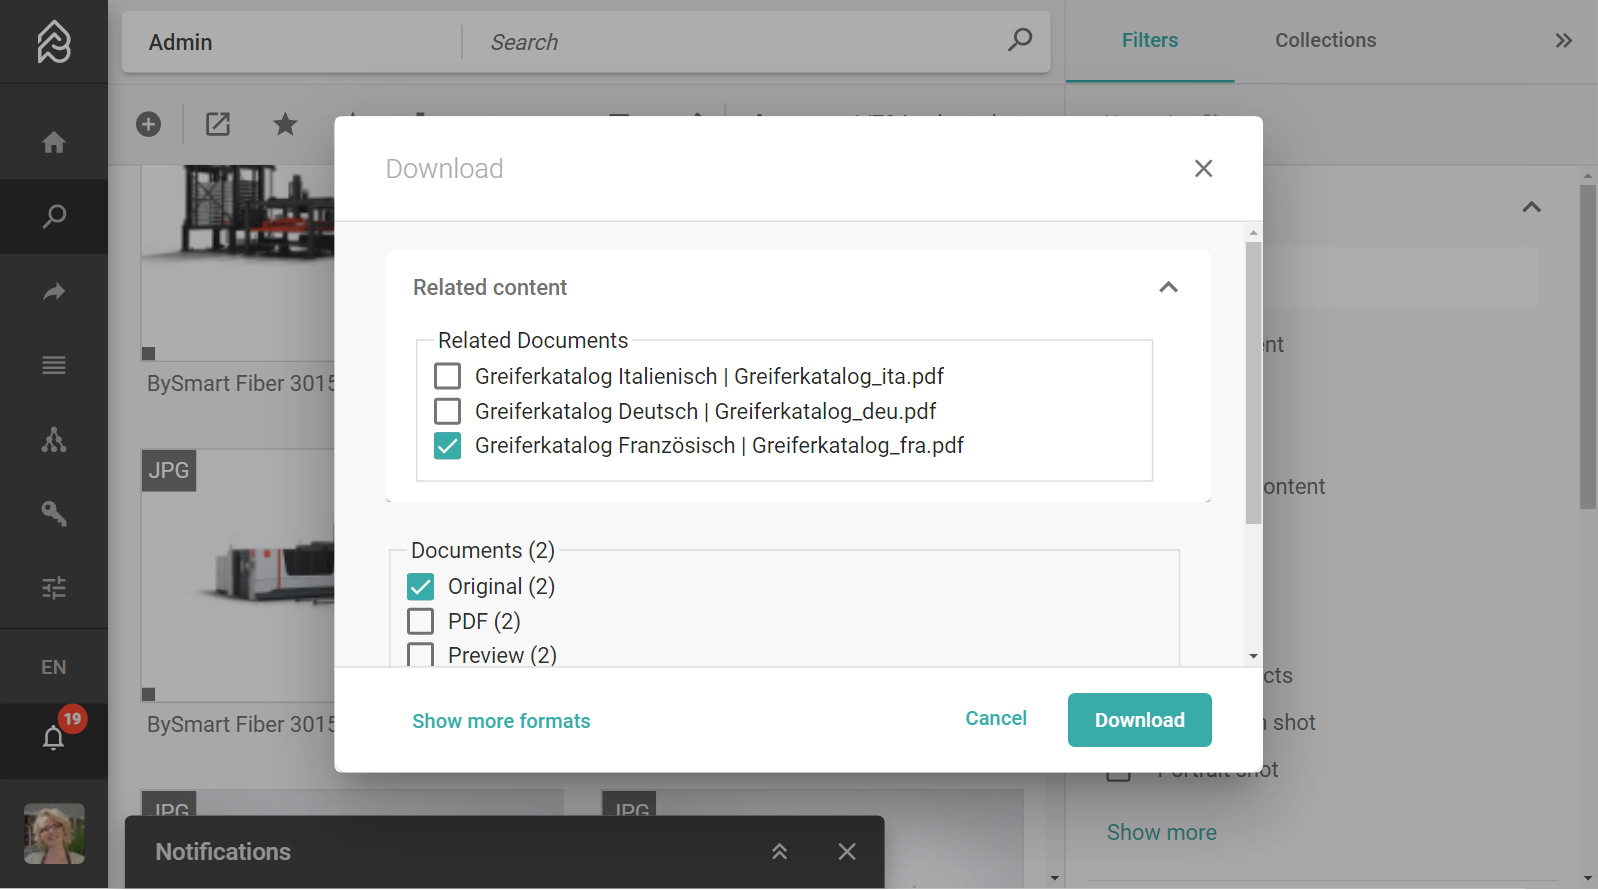The height and width of the screenshot is (890, 1598).
Task: Open the notifications bell with 19 badge
Action: (x=54, y=738)
